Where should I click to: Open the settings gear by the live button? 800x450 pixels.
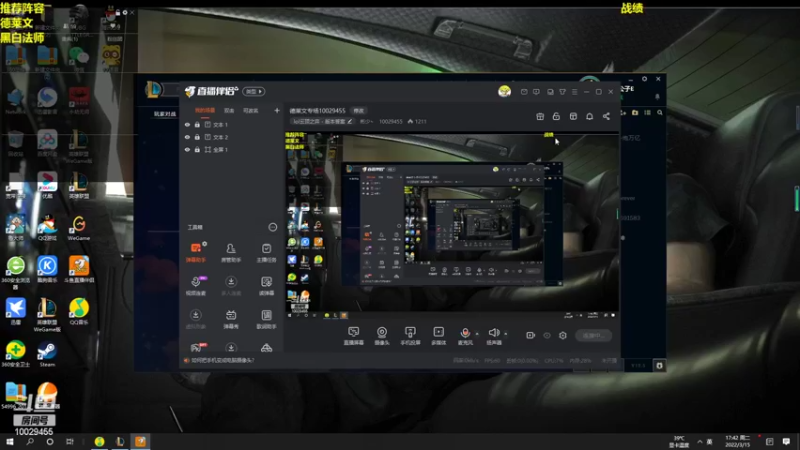(563, 335)
